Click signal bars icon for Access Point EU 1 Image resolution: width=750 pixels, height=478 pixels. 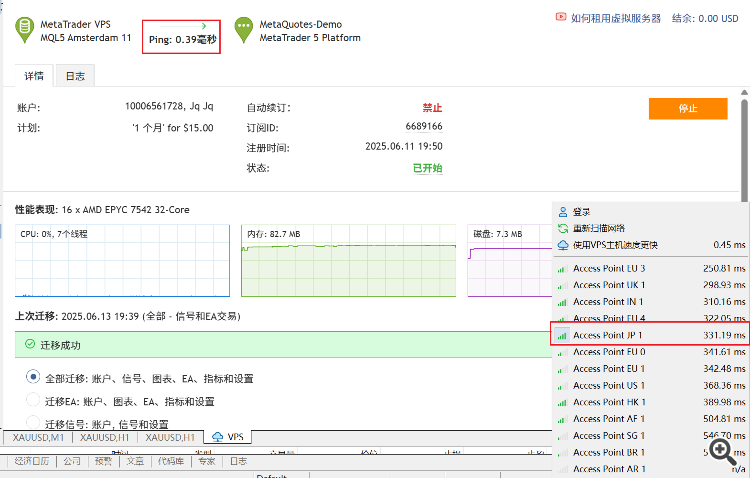(562, 369)
